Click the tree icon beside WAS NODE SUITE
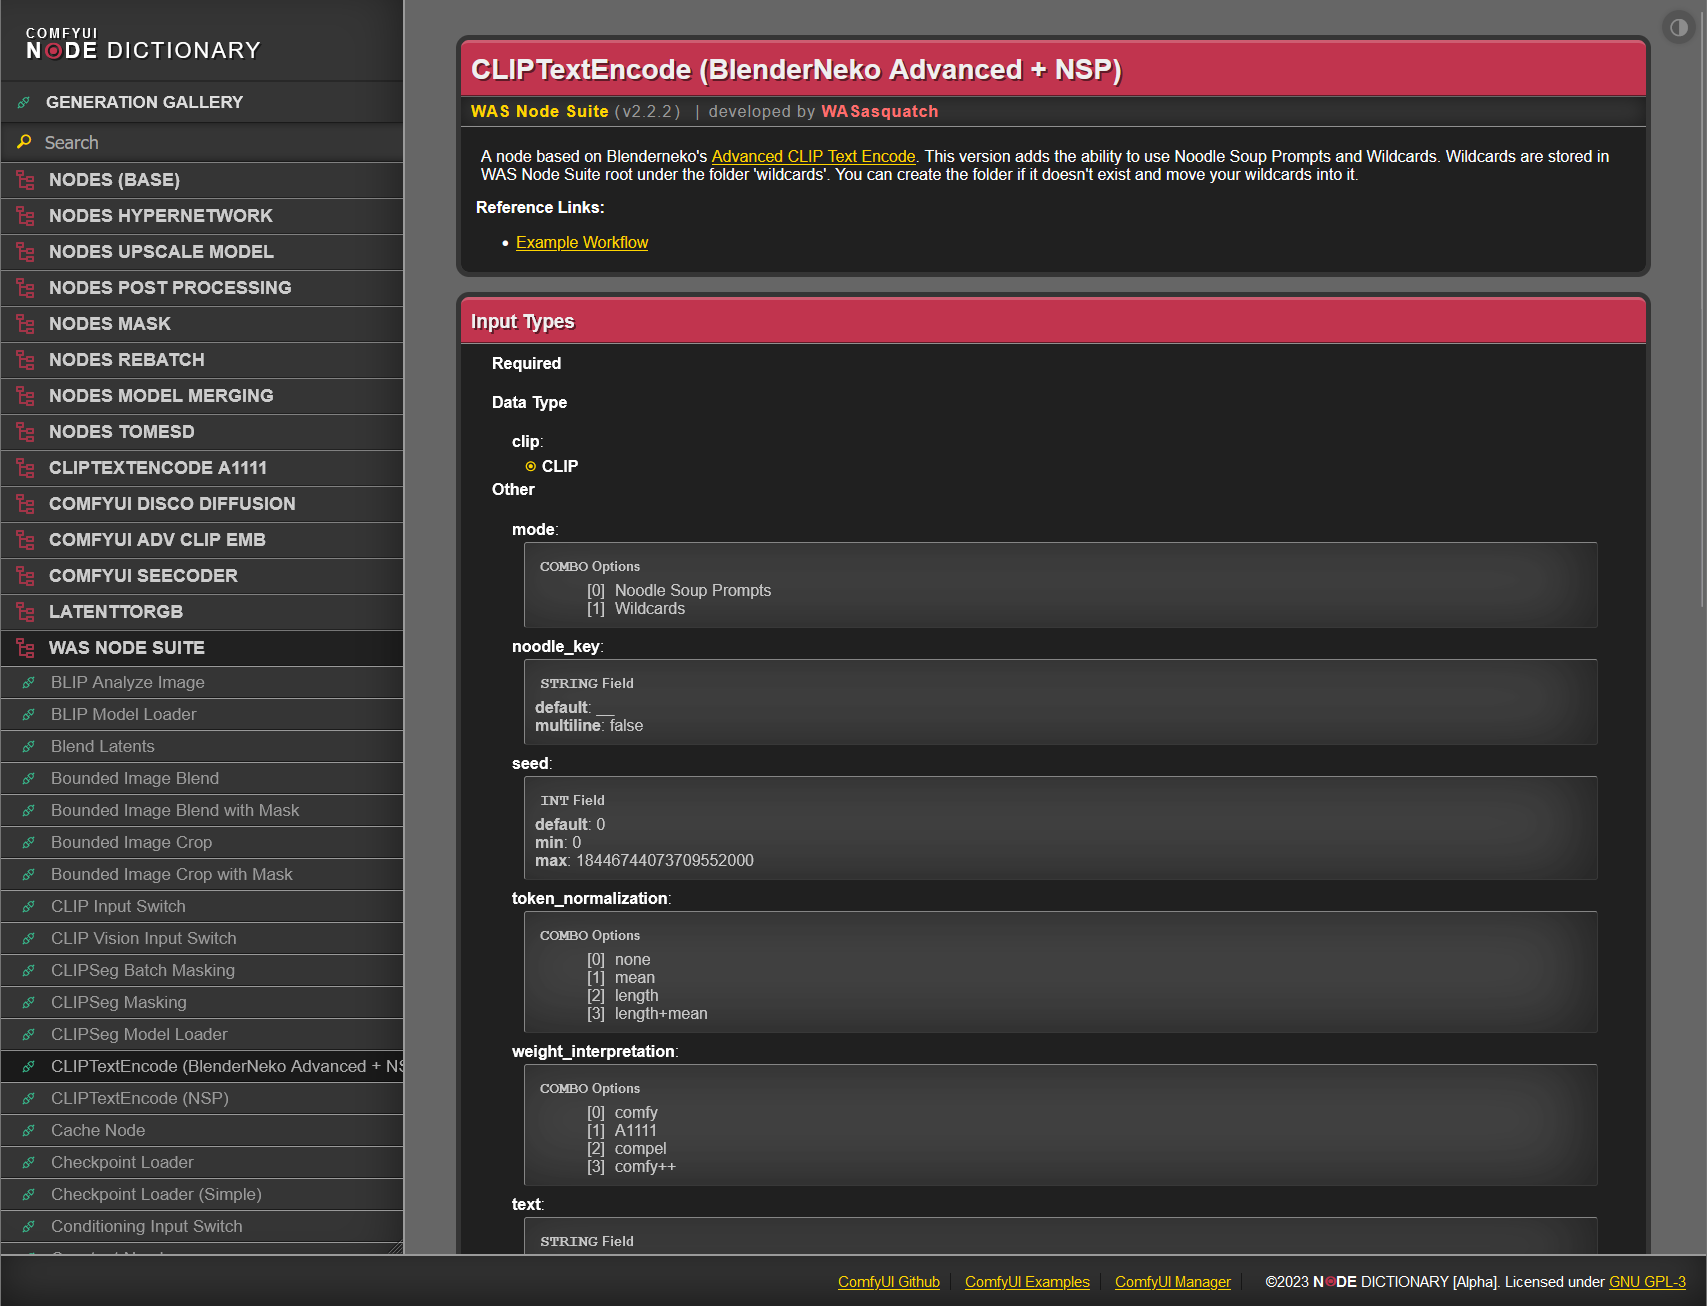Image resolution: width=1707 pixels, height=1306 pixels. click(x=25, y=648)
